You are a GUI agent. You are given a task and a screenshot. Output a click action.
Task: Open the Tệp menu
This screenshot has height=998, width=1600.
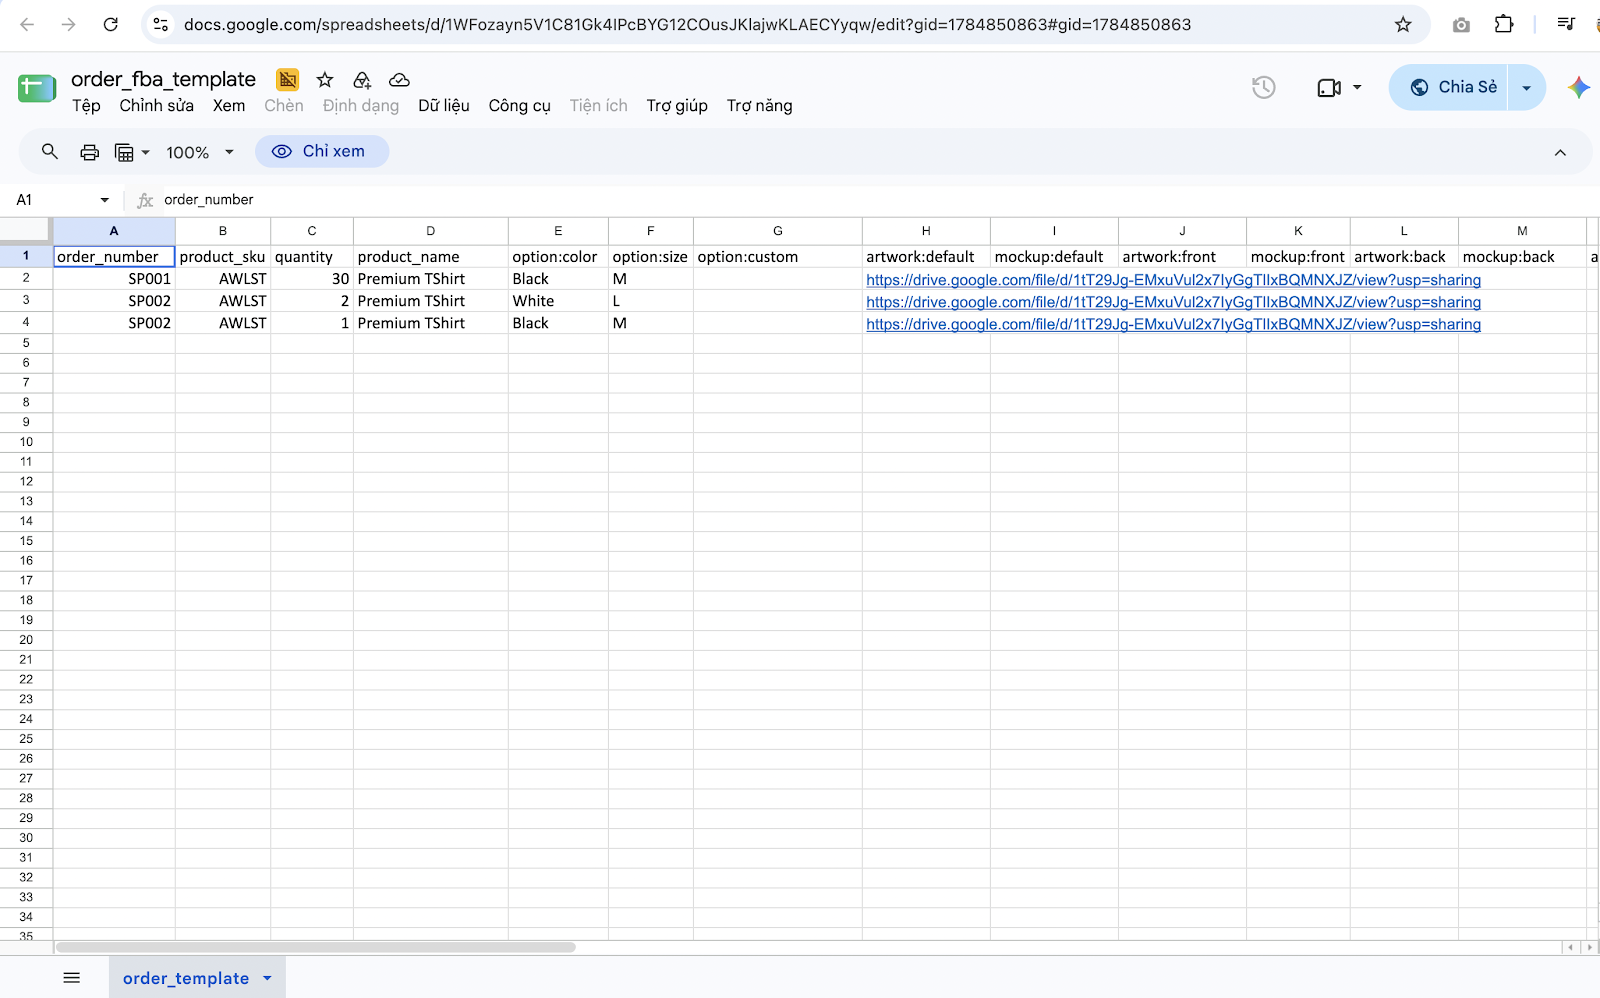[86, 106]
